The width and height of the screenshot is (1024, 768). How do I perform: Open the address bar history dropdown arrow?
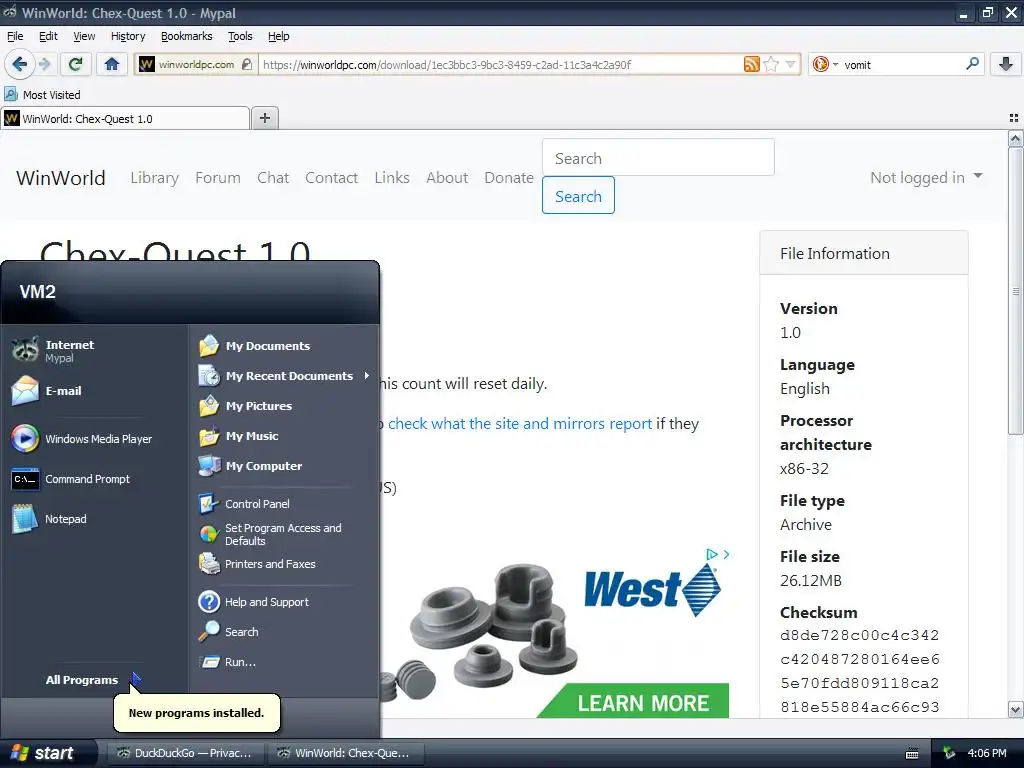click(x=790, y=64)
